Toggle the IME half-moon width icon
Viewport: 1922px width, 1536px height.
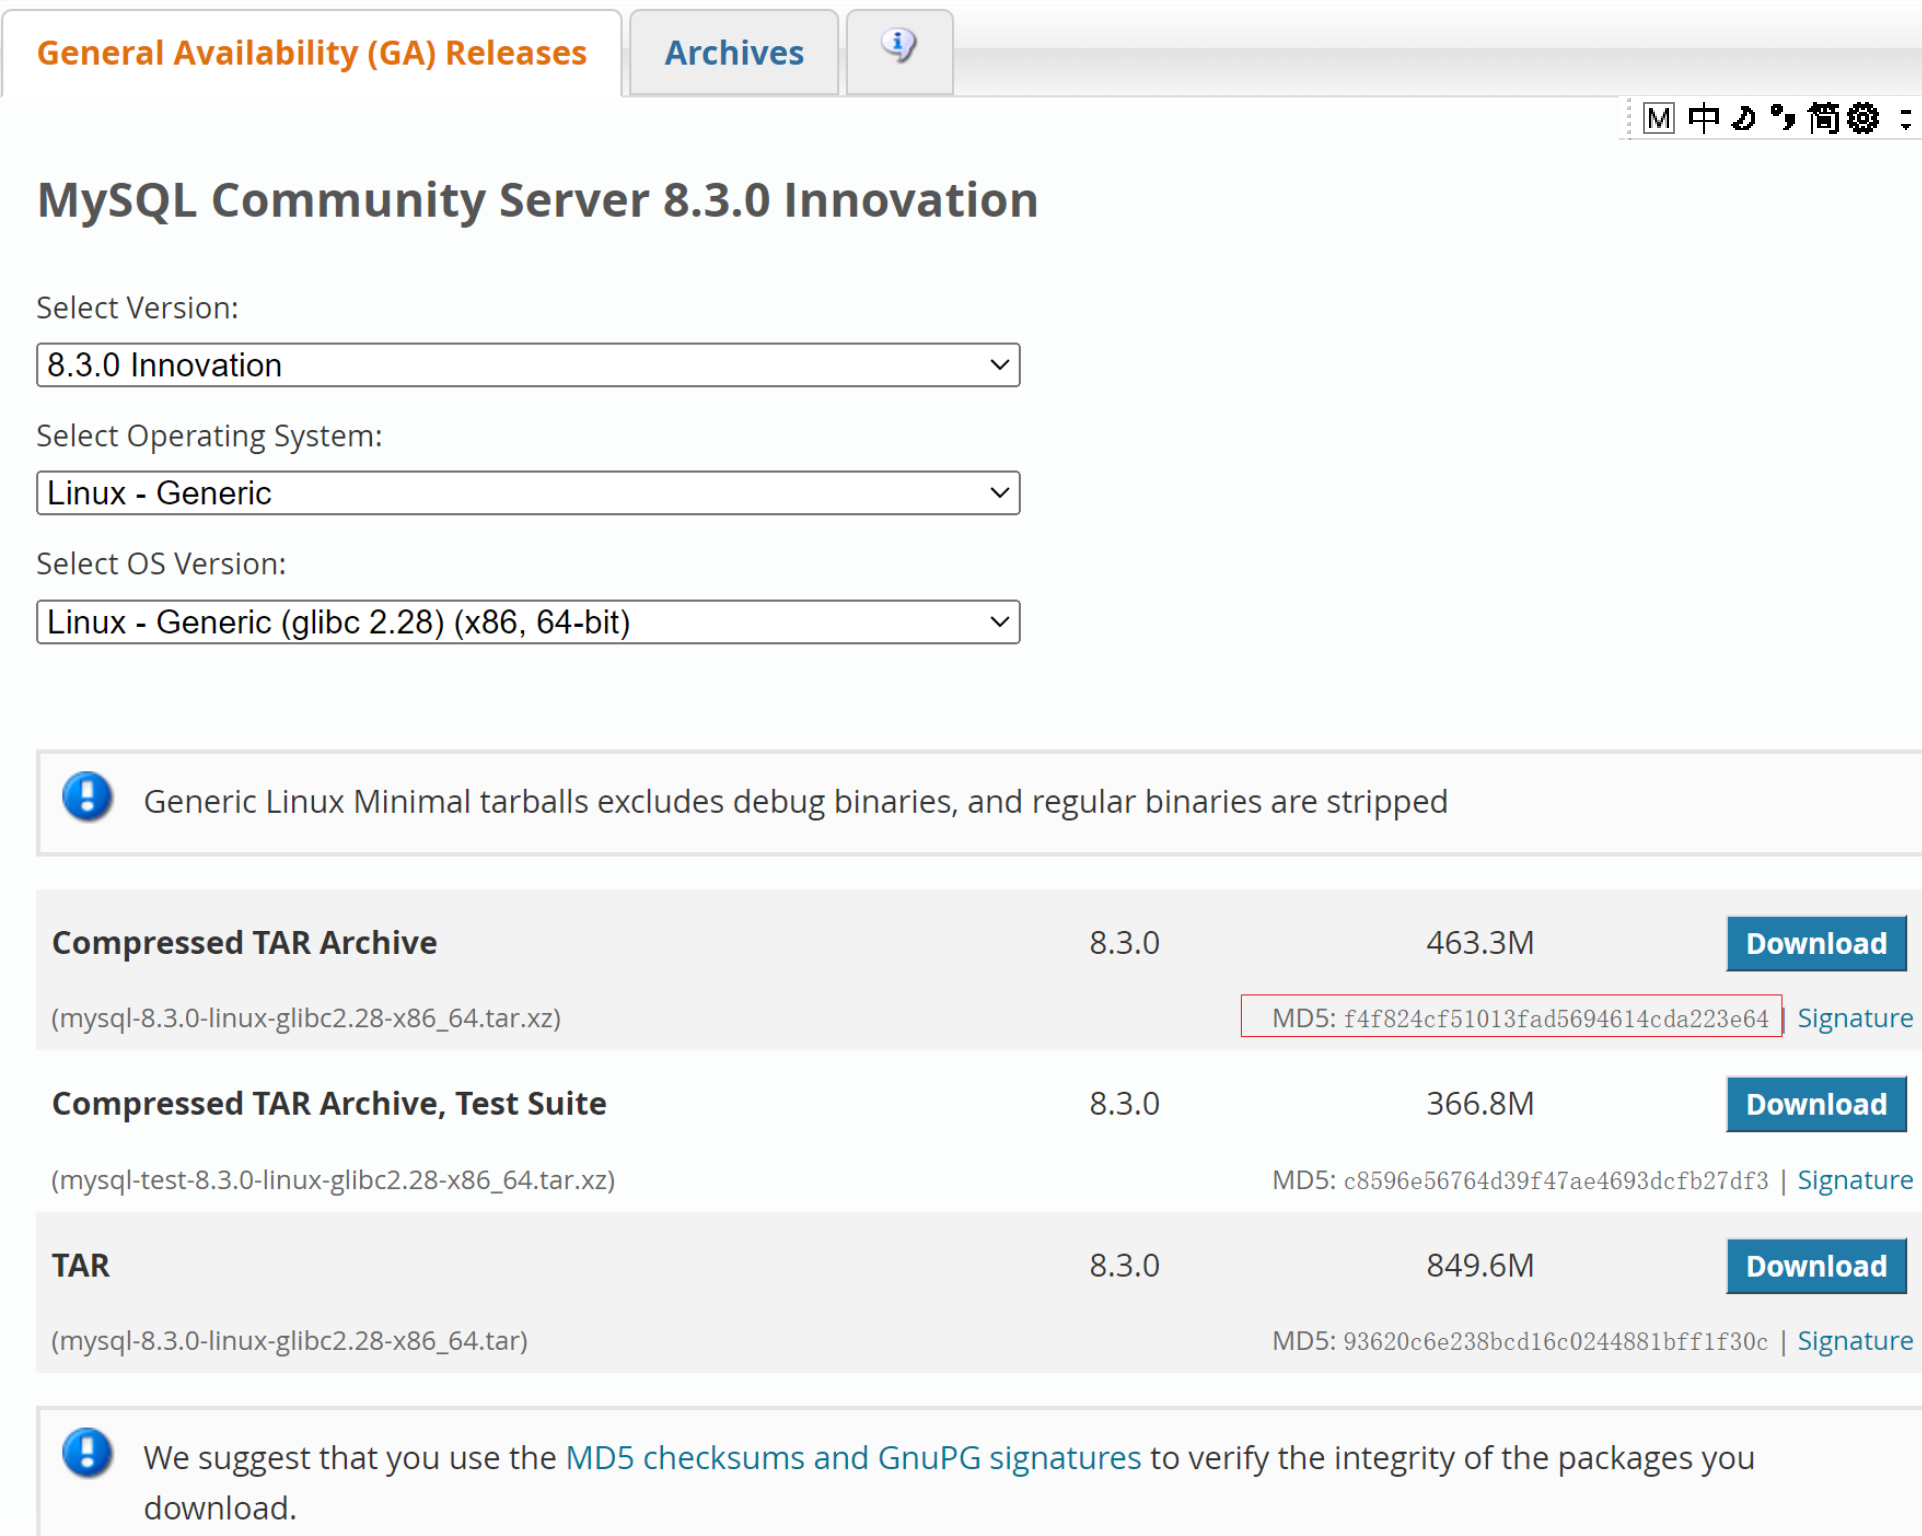[x=1744, y=119]
